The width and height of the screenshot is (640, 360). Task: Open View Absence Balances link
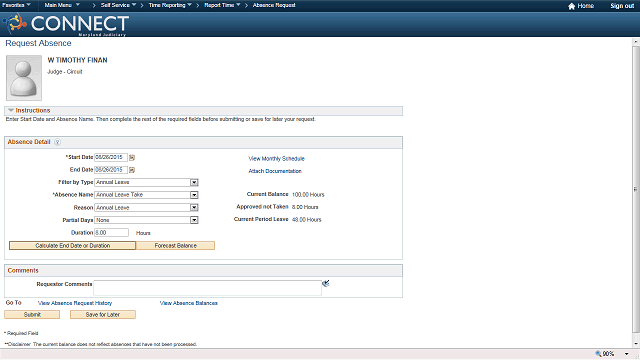click(189, 303)
